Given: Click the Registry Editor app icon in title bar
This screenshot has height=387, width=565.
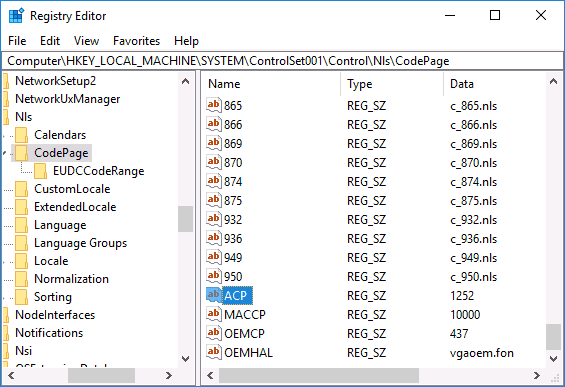Looking at the screenshot, I should 16,15.
